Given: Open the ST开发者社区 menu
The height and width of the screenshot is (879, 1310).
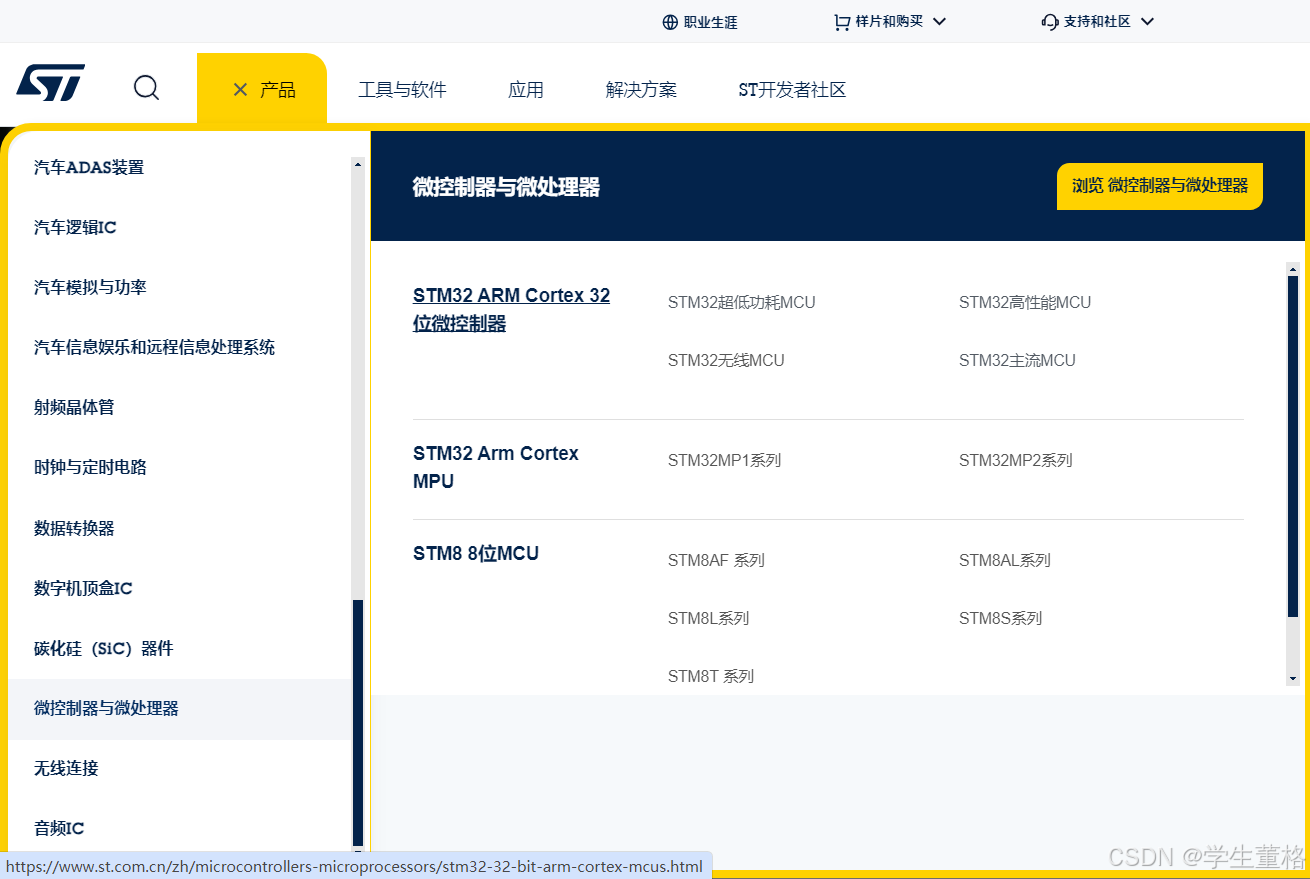Looking at the screenshot, I should 792,90.
